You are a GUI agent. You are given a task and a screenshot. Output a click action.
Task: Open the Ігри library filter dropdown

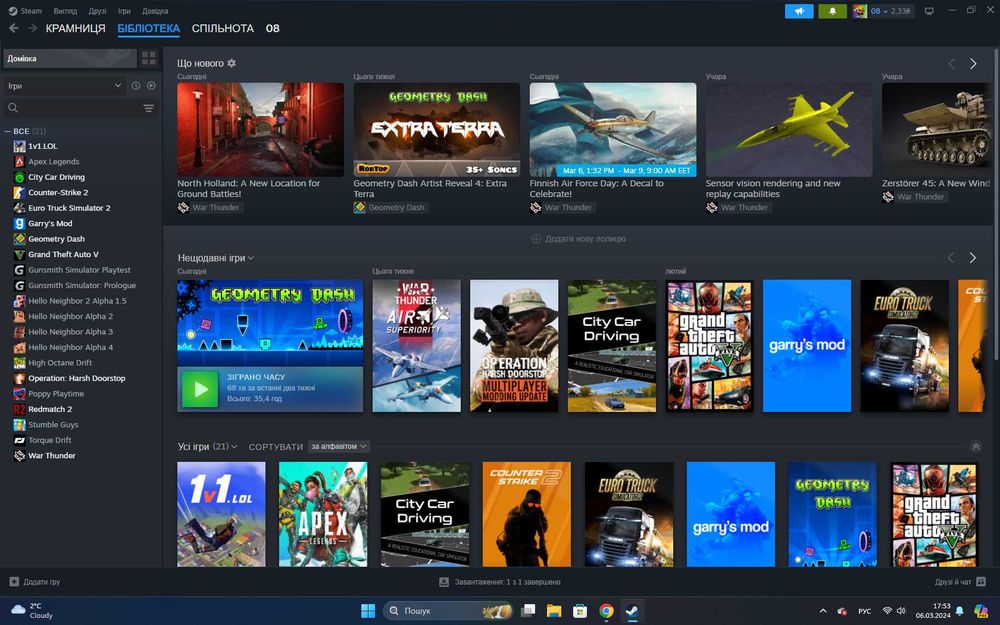coord(64,85)
